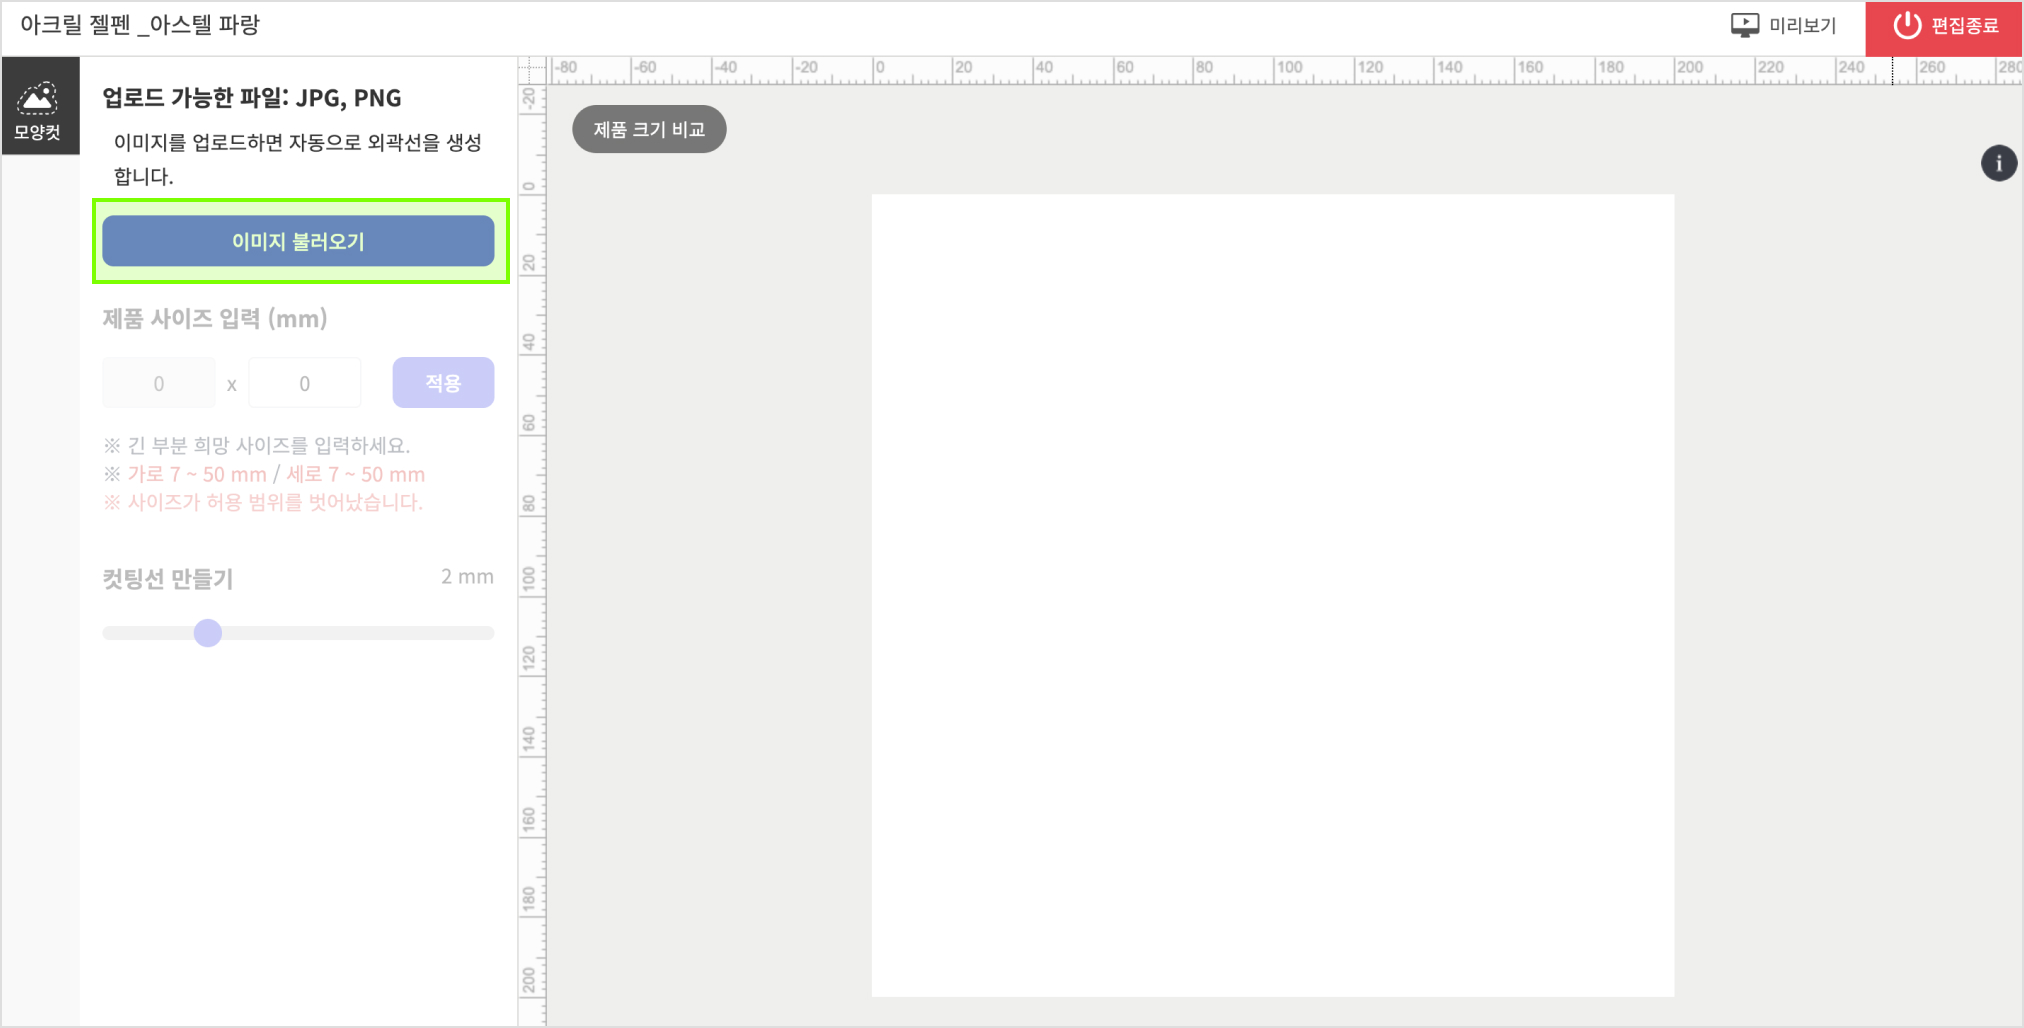Focus the product width input field

point(159,383)
